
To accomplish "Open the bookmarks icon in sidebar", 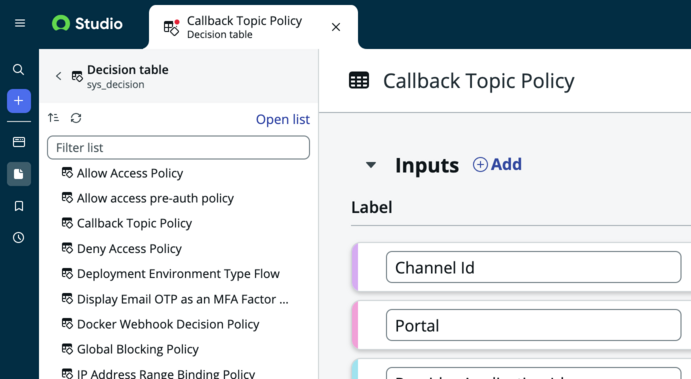I will pyautogui.click(x=19, y=206).
